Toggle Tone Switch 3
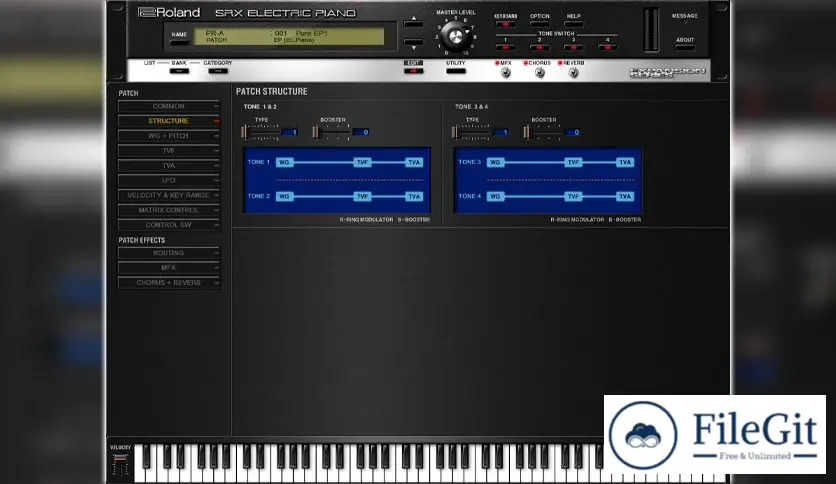The image size is (836, 484). click(574, 47)
